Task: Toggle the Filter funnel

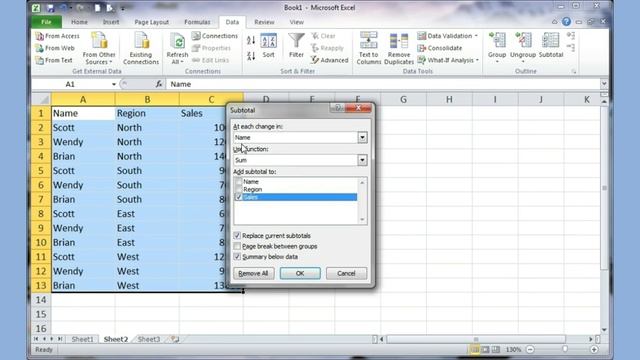Action: [x=296, y=46]
